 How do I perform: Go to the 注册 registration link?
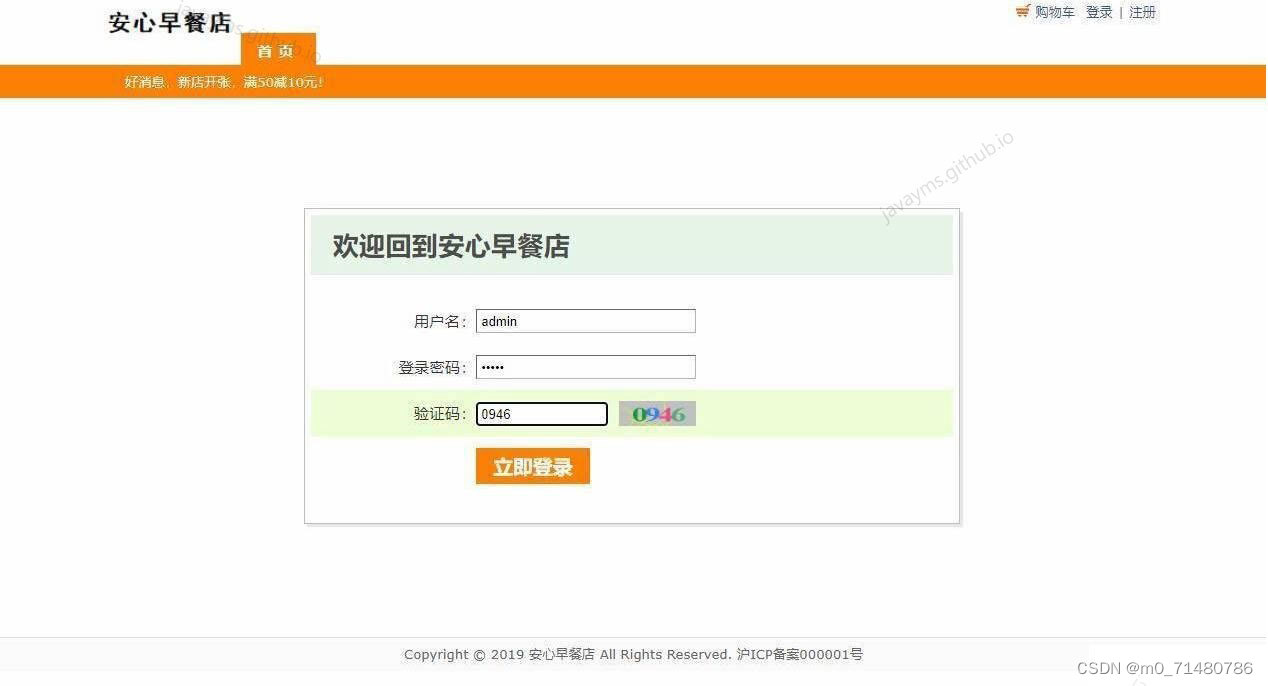pos(1142,12)
